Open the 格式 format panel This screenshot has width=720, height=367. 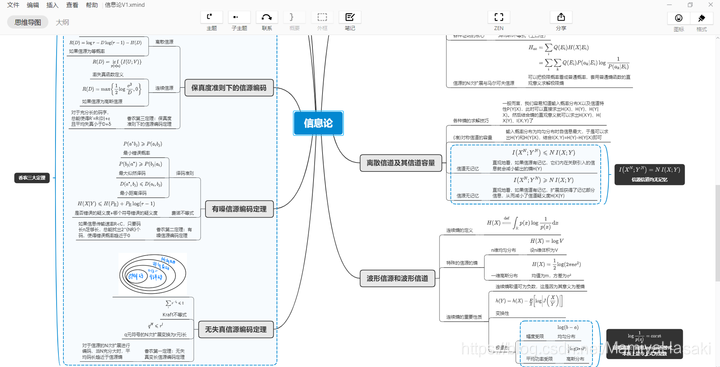(x=702, y=18)
